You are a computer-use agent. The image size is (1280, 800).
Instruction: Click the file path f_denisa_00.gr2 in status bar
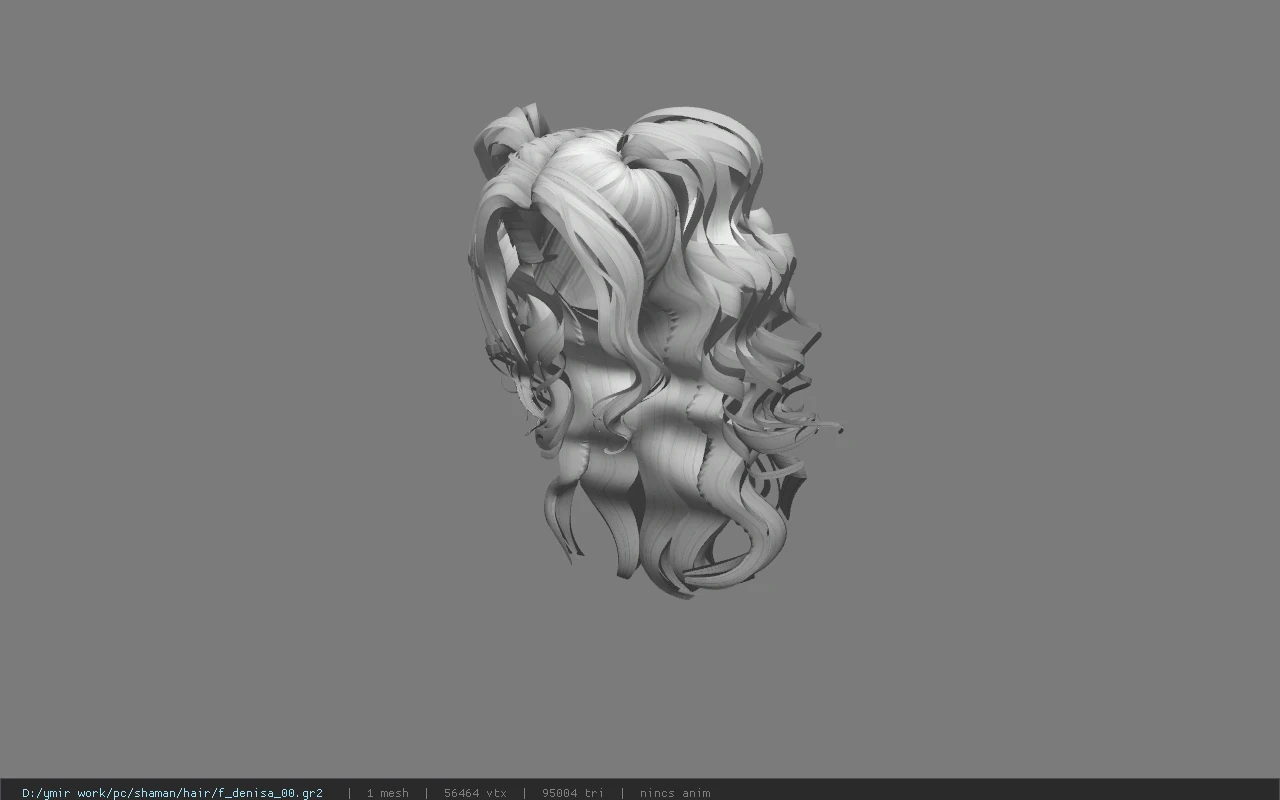click(x=172, y=793)
